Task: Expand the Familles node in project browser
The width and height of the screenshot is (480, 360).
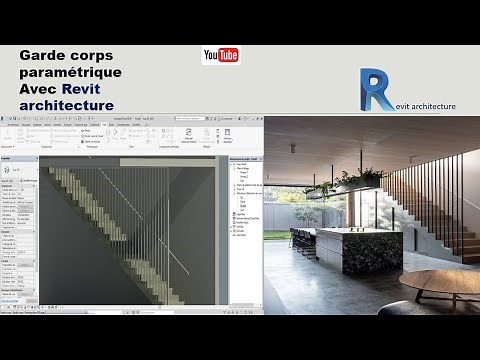Action: tap(231, 227)
